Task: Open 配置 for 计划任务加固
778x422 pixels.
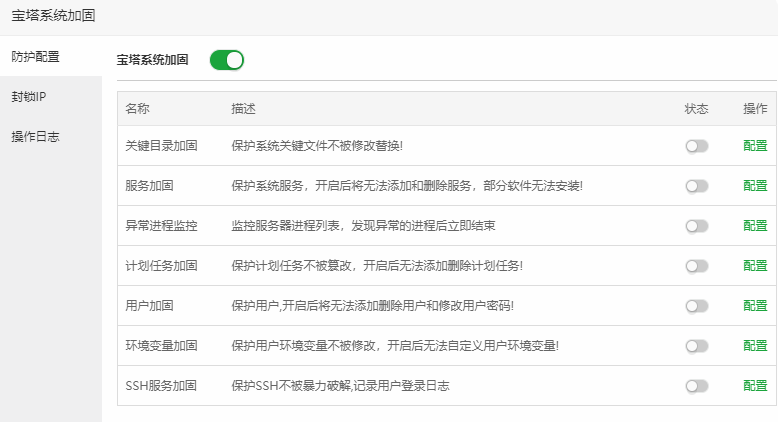Action: (755, 266)
